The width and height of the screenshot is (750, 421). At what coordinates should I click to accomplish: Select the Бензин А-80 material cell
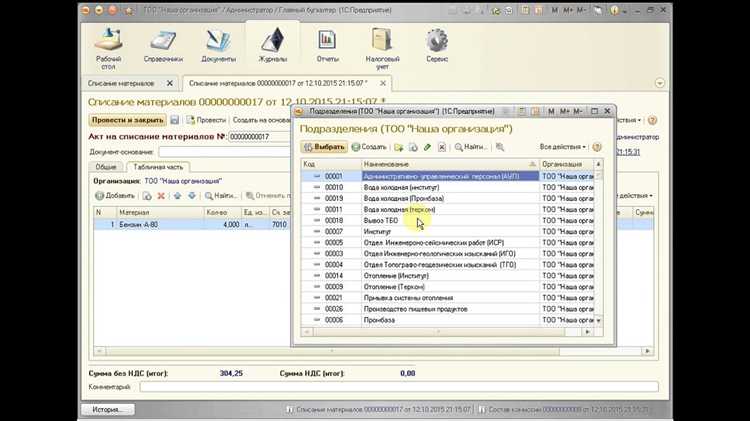160,224
